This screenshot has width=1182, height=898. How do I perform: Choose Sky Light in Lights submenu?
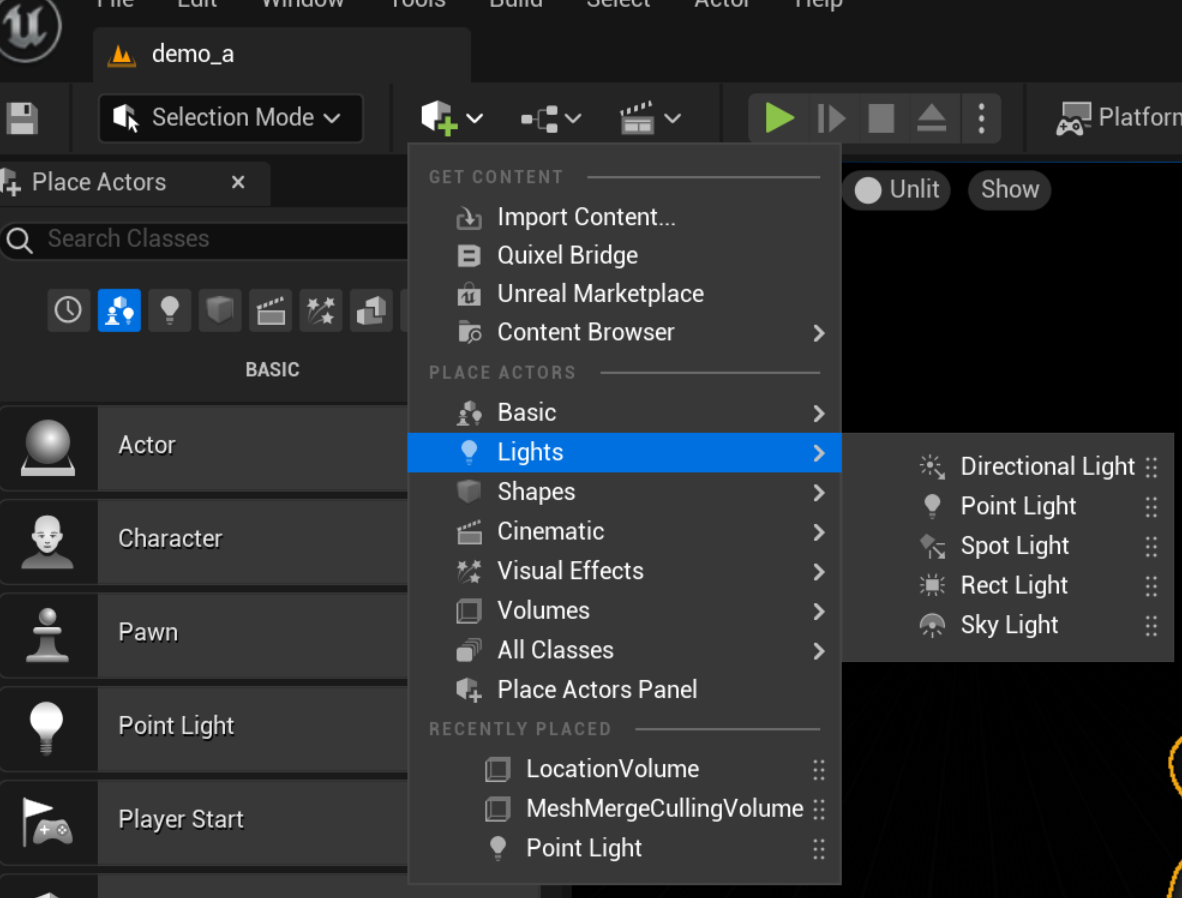[1007, 625]
